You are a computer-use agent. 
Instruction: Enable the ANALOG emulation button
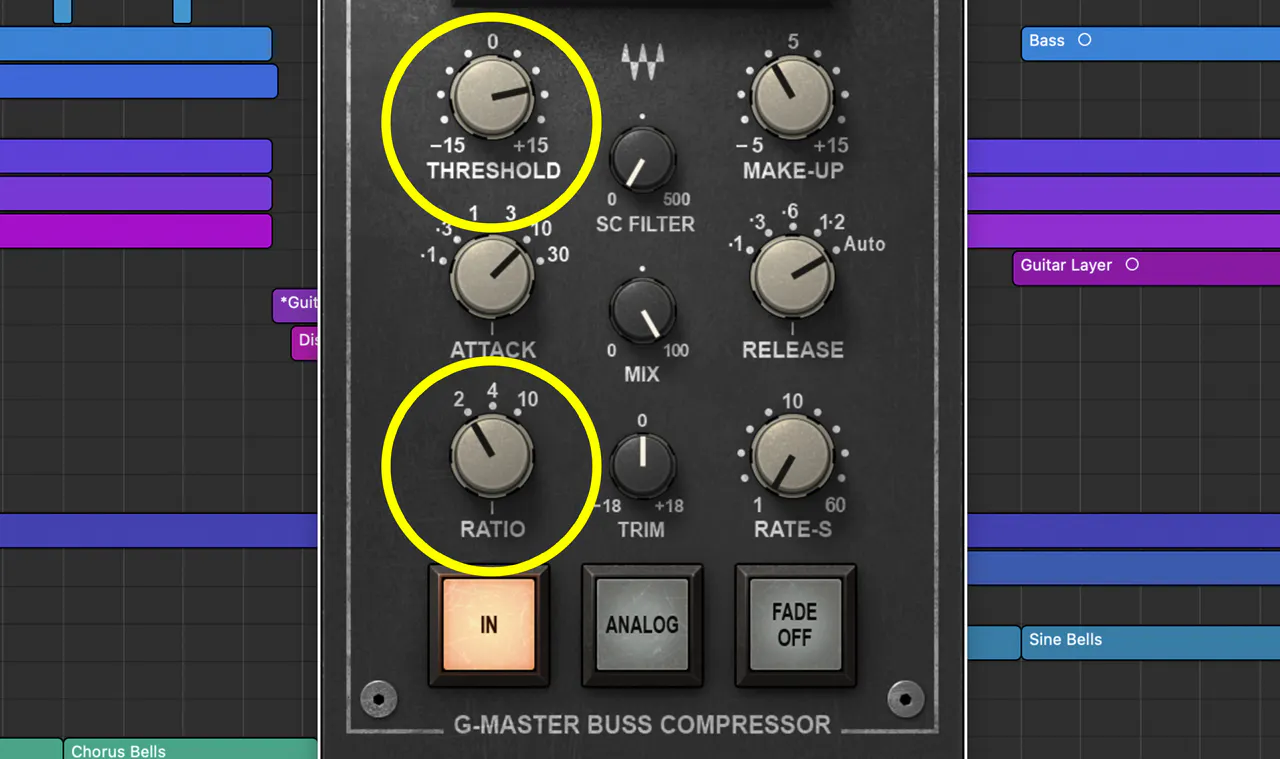[x=641, y=625]
